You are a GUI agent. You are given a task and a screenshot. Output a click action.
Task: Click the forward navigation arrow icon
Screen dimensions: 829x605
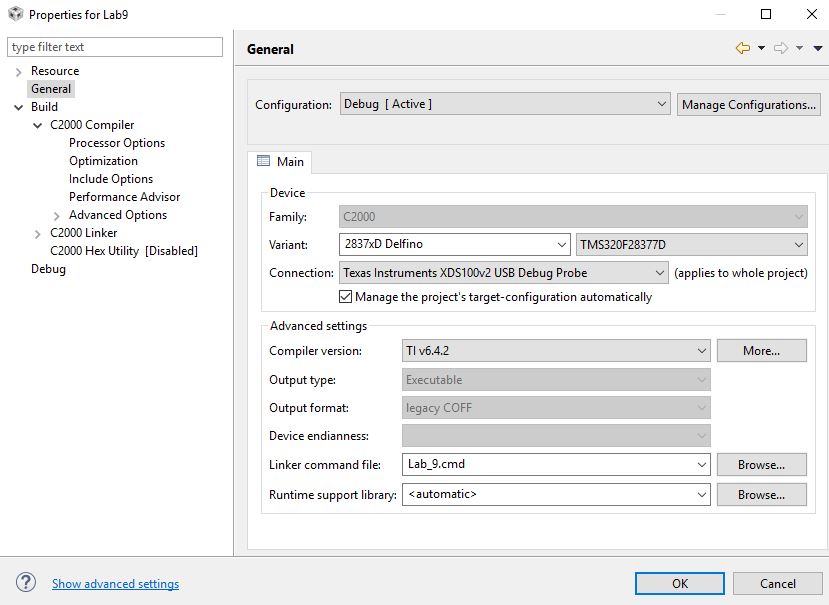(780, 48)
